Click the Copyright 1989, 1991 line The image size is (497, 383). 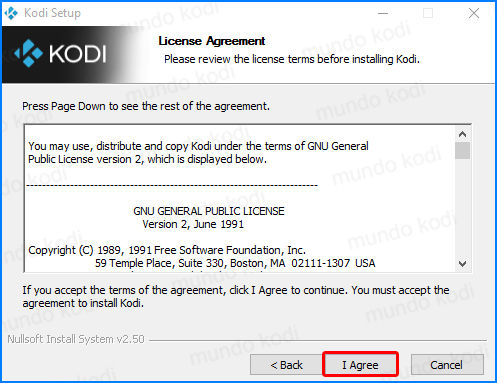167,250
